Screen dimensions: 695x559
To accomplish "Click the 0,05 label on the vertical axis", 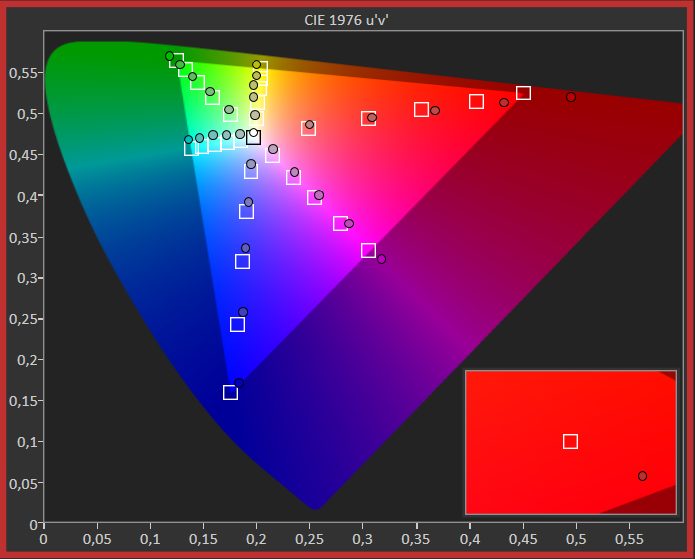I will [x=21, y=483].
